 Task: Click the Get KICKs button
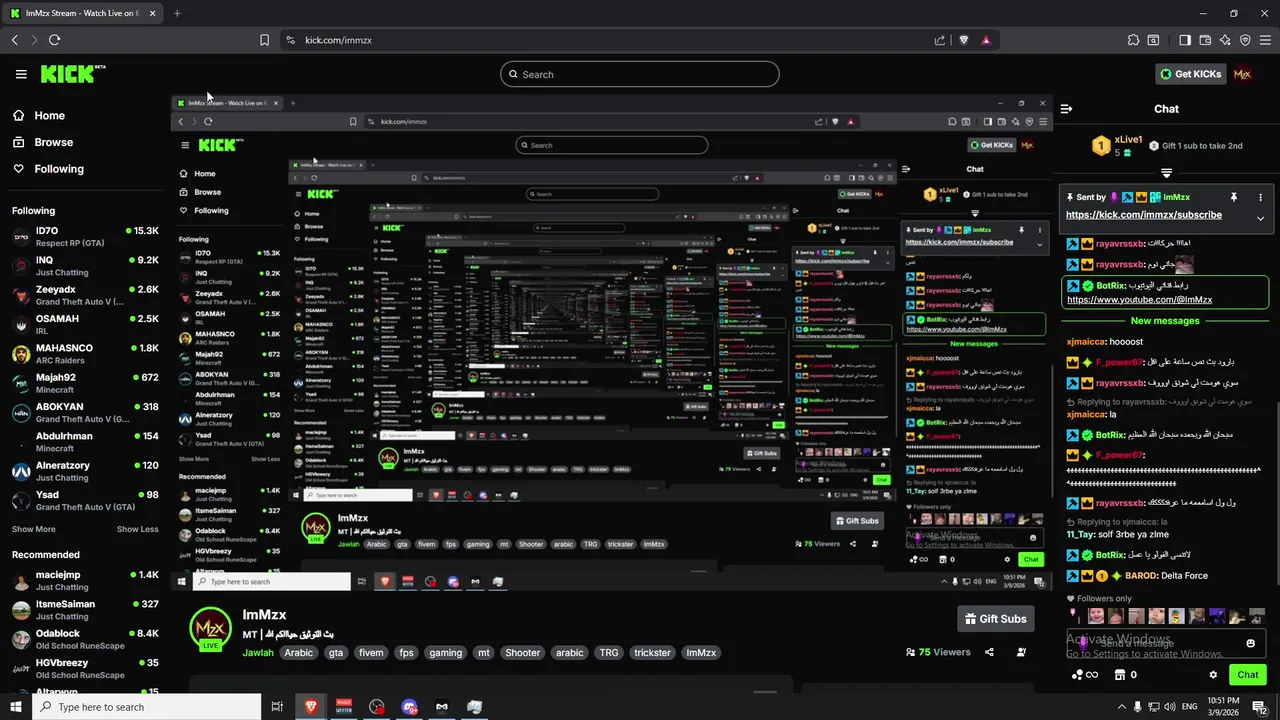click(x=1189, y=74)
